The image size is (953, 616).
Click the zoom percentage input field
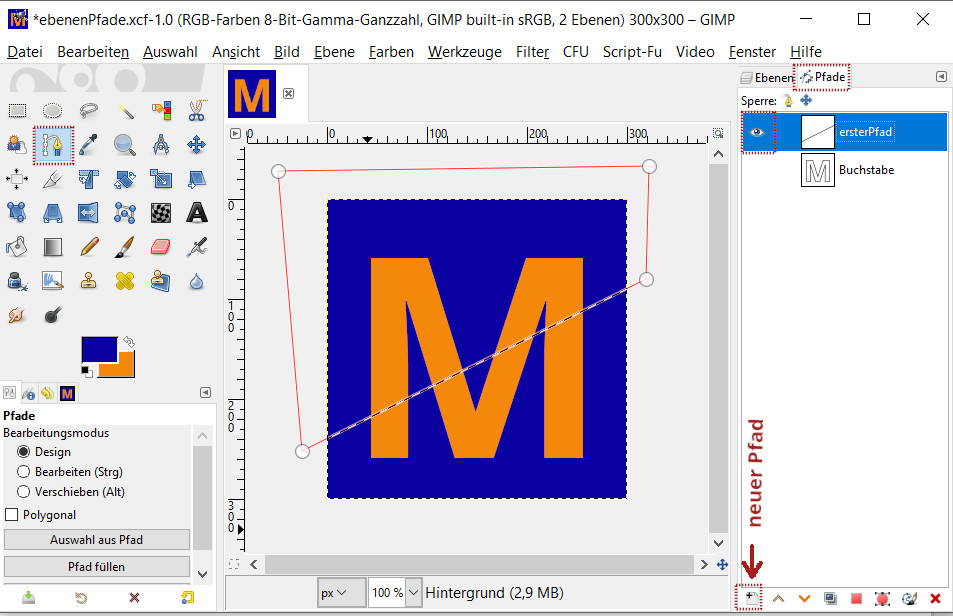pos(387,593)
